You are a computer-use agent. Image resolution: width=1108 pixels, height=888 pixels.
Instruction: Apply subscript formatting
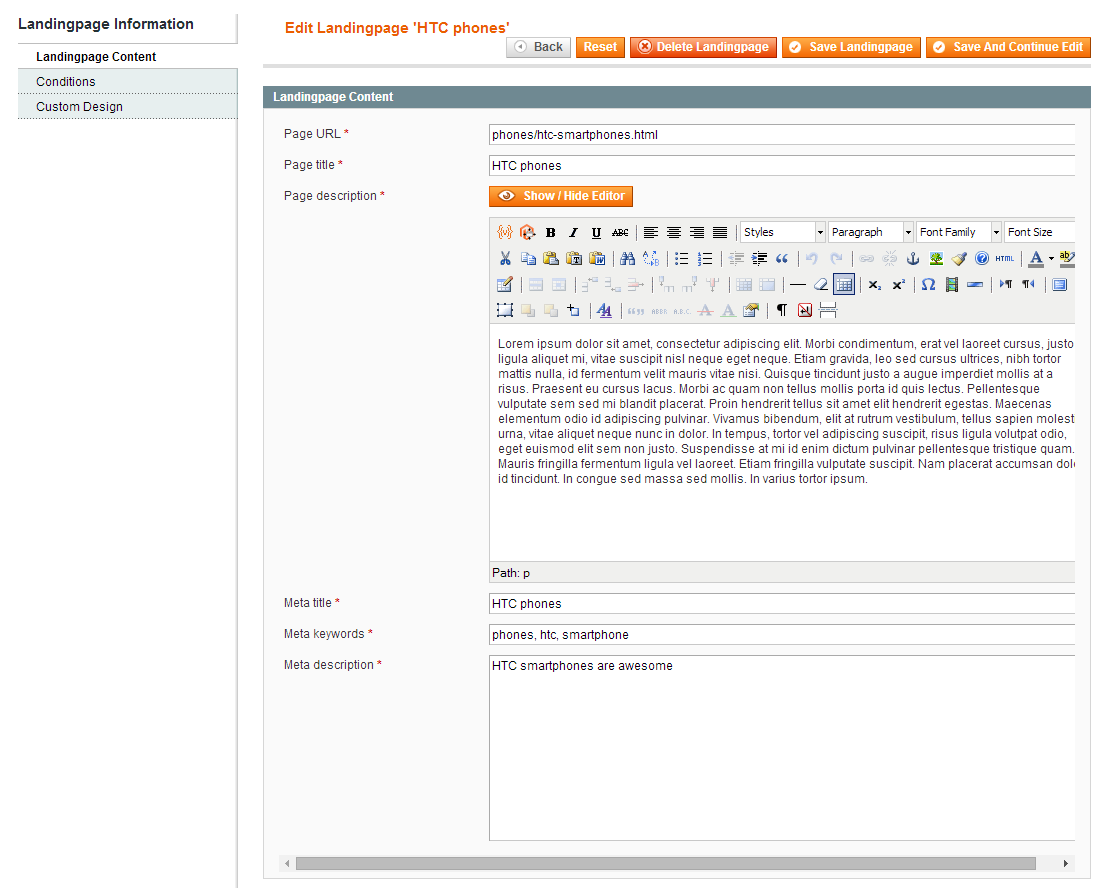coord(875,285)
